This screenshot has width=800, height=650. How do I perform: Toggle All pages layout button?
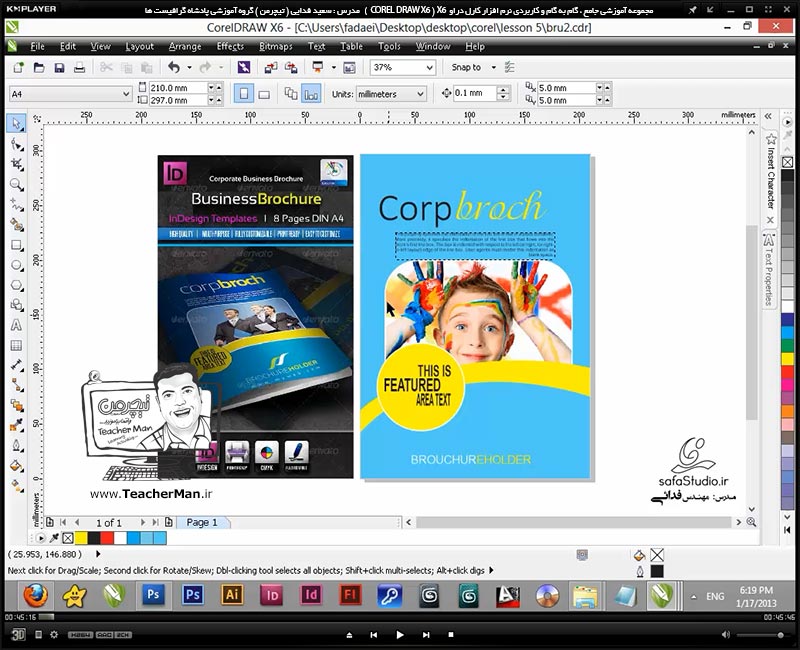point(291,94)
